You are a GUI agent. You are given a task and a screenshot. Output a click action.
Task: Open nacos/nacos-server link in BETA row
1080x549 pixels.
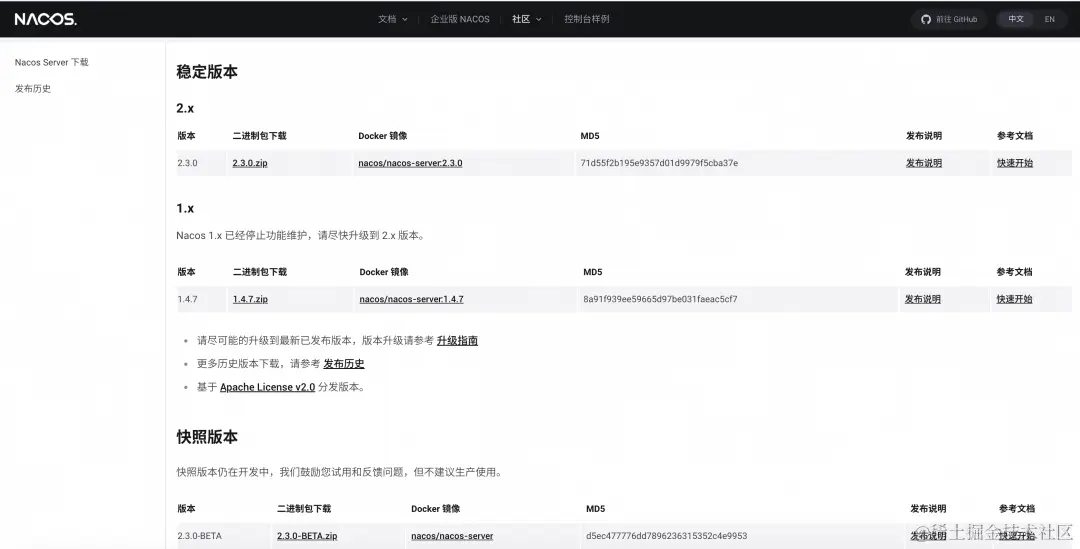452,536
